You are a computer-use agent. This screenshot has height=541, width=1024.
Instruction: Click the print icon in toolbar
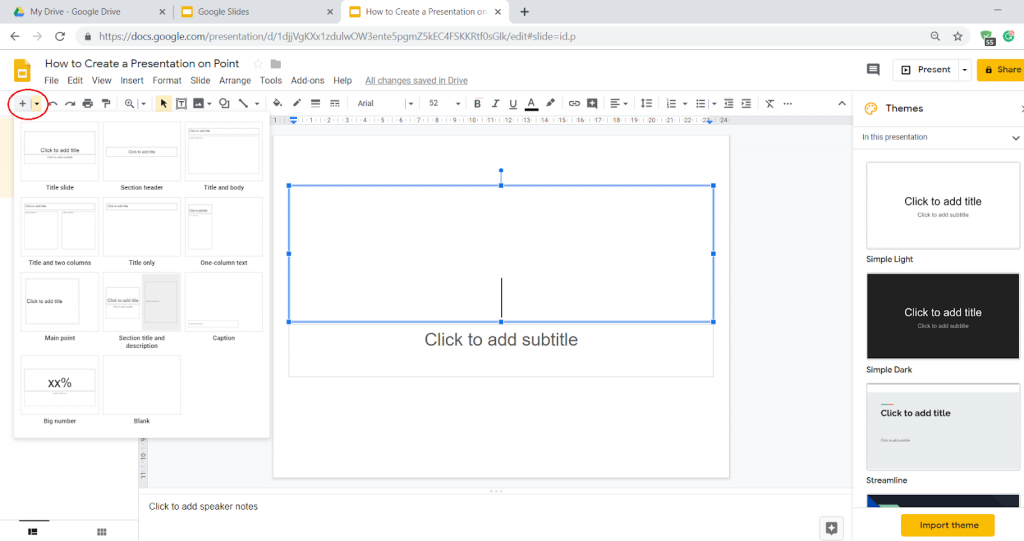pos(88,103)
